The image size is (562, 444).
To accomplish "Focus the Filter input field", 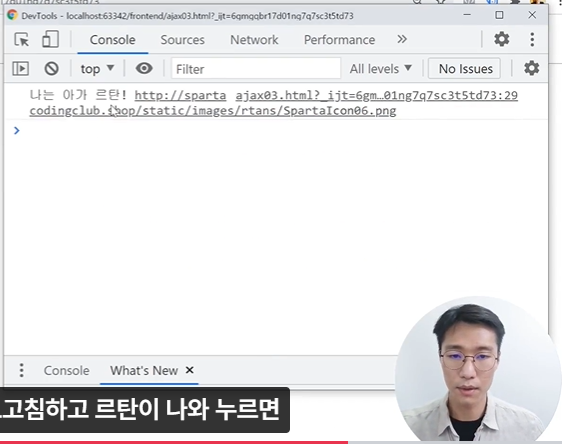I will (256, 68).
